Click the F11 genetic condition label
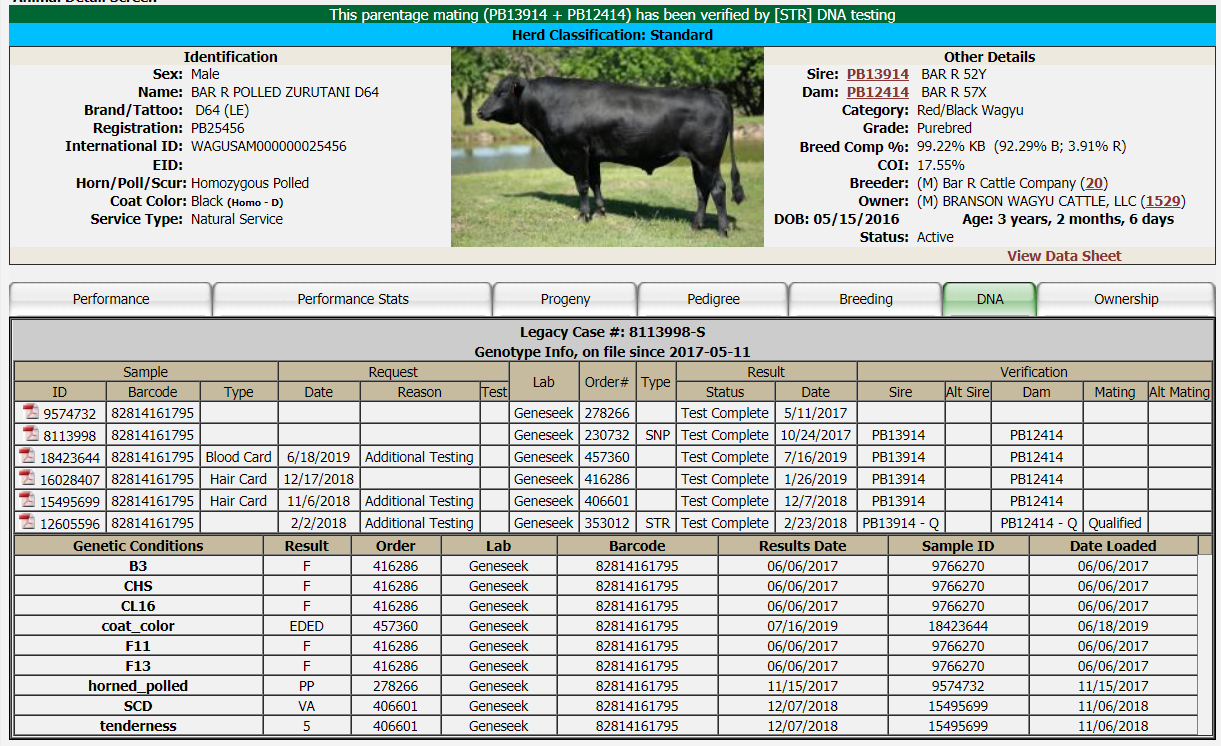1221x746 pixels. (x=138, y=646)
